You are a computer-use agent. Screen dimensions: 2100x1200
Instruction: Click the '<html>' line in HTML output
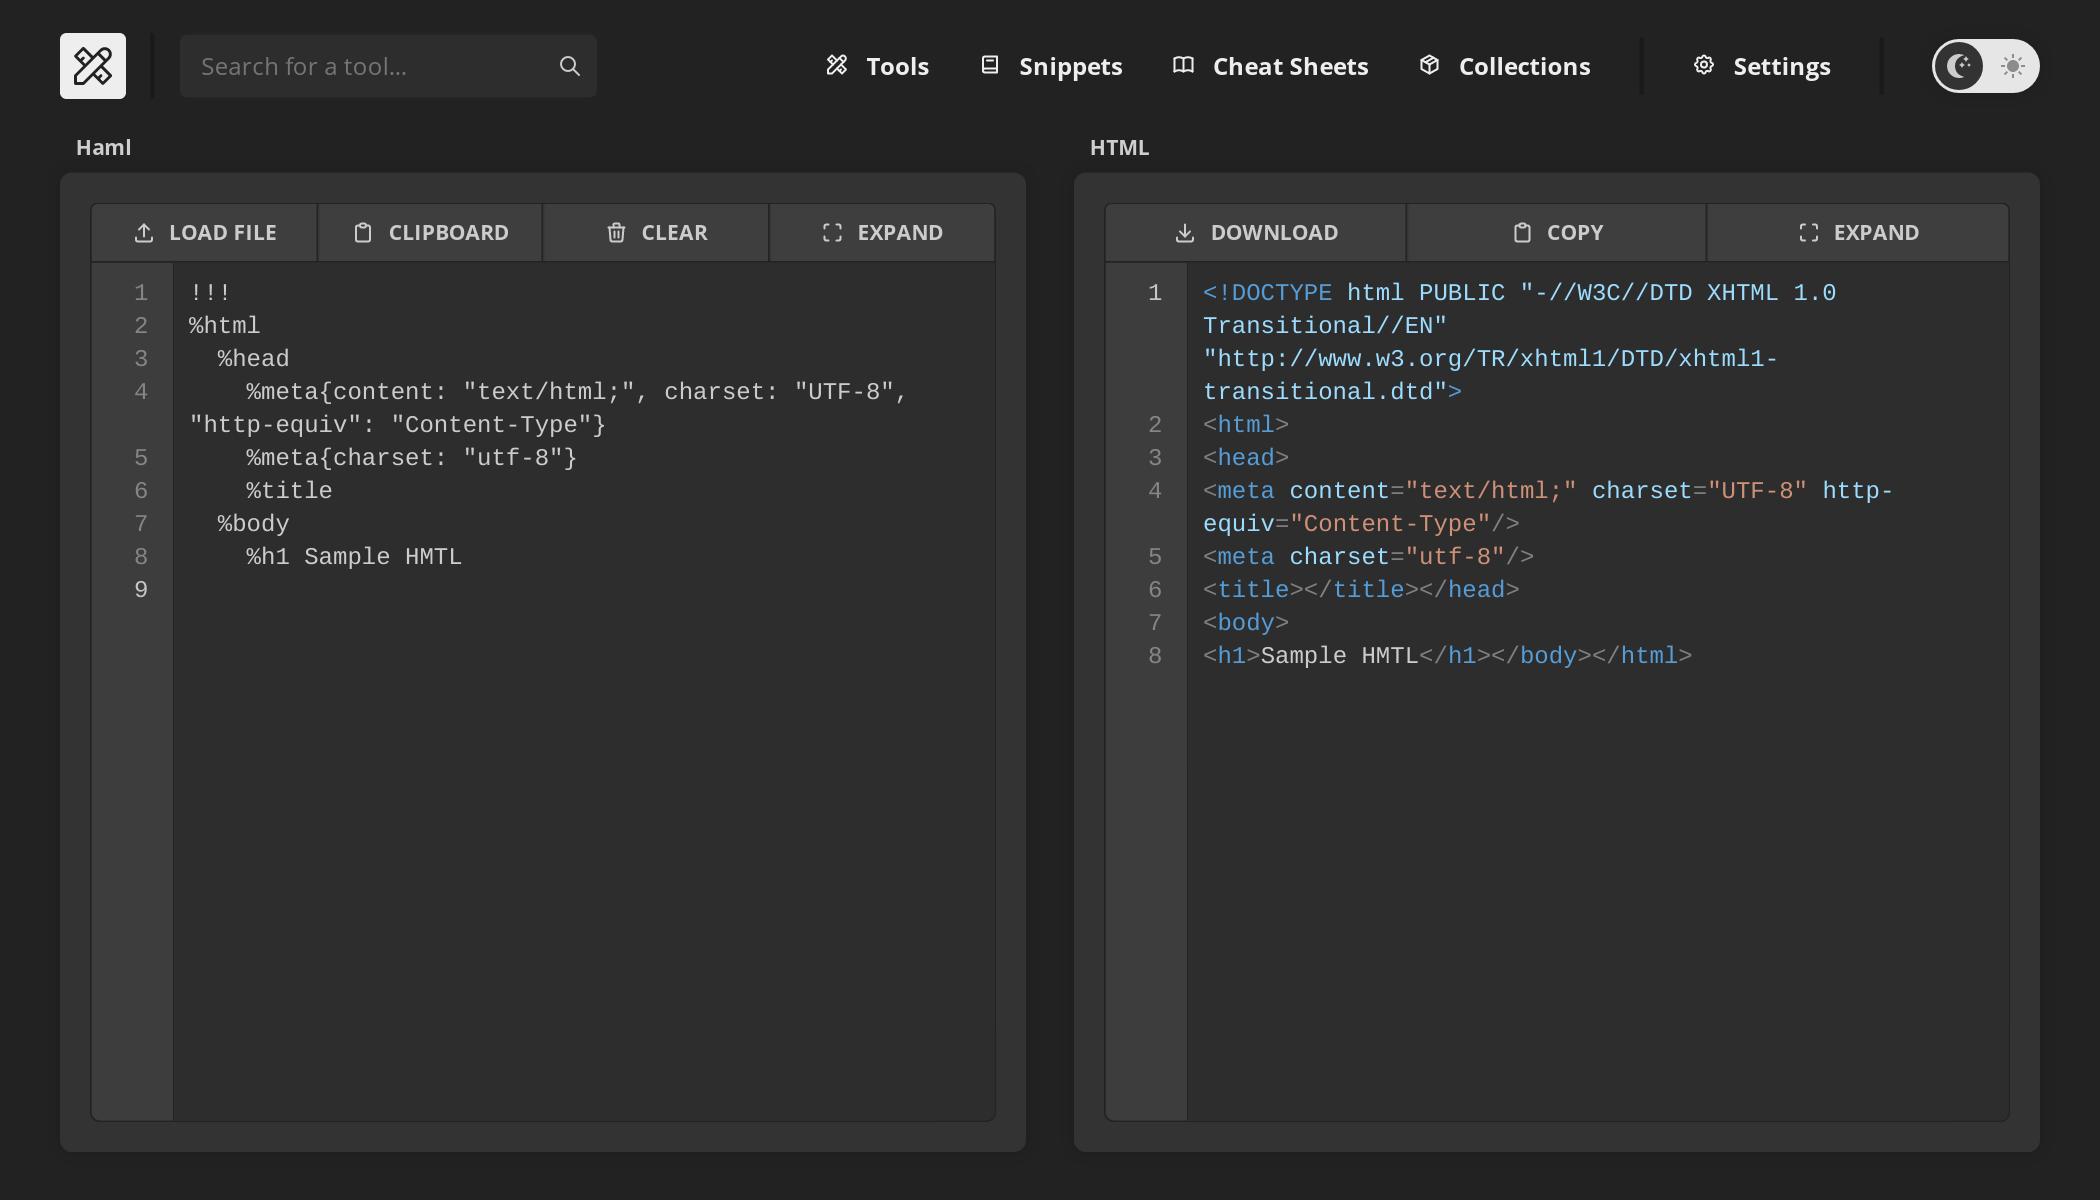pyautogui.click(x=1246, y=425)
